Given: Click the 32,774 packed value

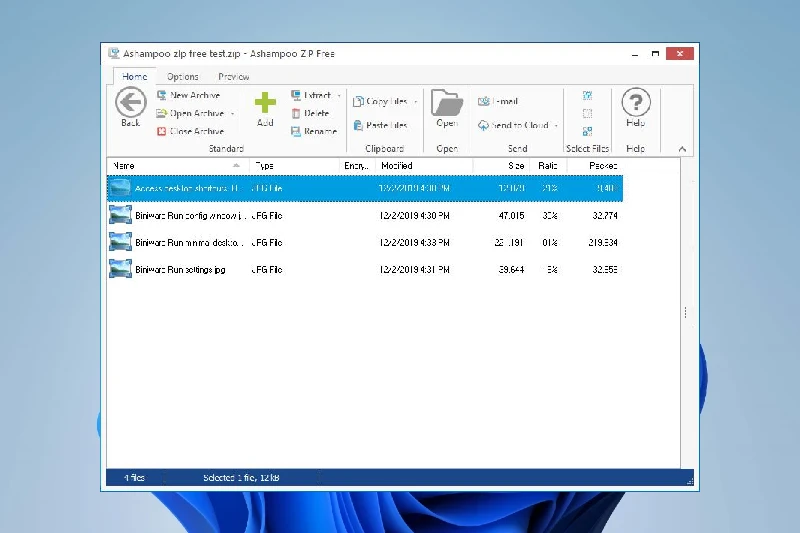Looking at the screenshot, I should pyautogui.click(x=605, y=215).
